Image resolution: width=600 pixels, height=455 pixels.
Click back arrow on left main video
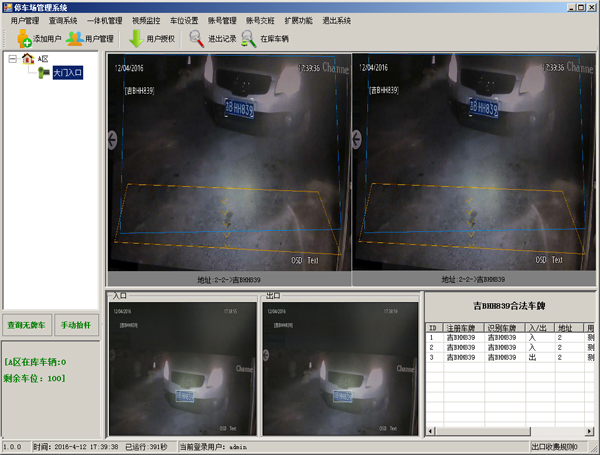click(112, 140)
